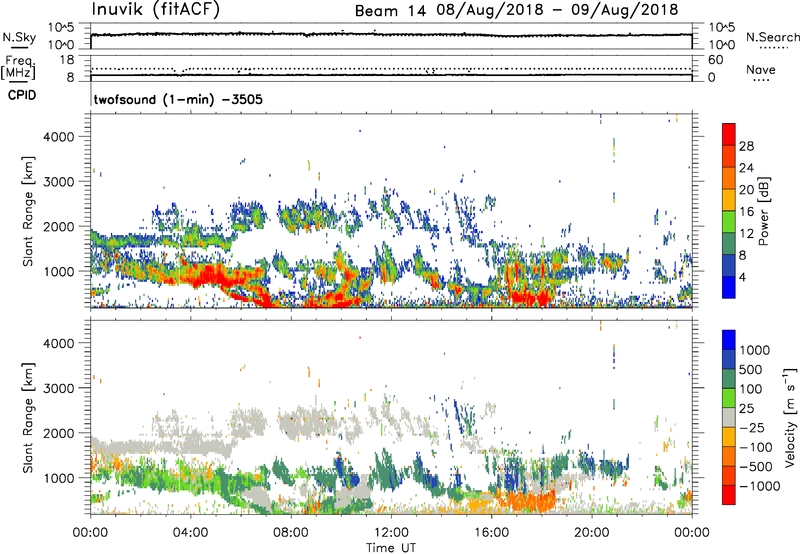
Task: Select the date range 08/Aug/2018 - 09/Aug/2018
Action: pos(557,10)
